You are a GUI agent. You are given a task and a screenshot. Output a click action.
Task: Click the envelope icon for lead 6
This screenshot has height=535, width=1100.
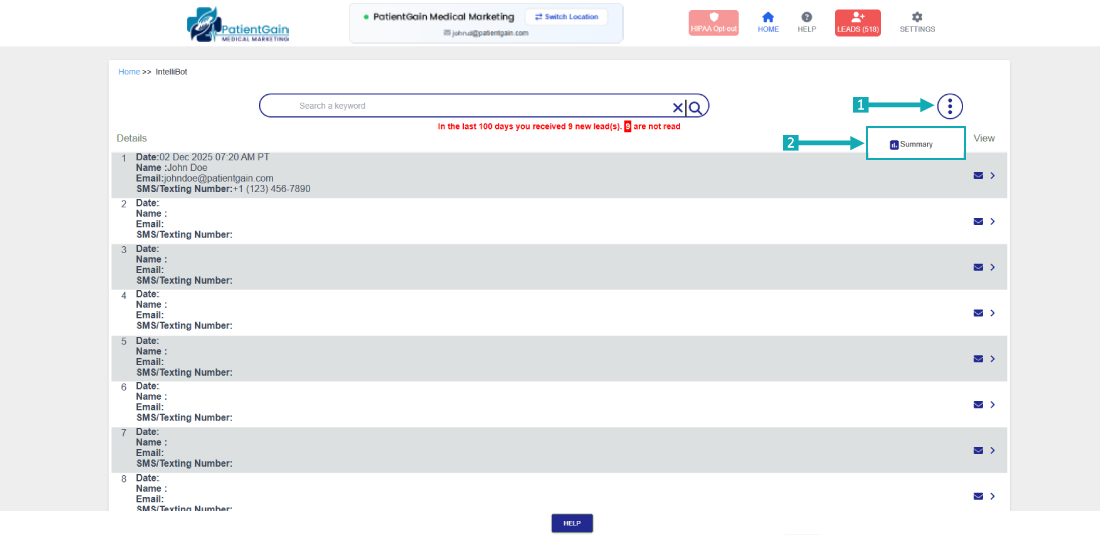click(978, 405)
